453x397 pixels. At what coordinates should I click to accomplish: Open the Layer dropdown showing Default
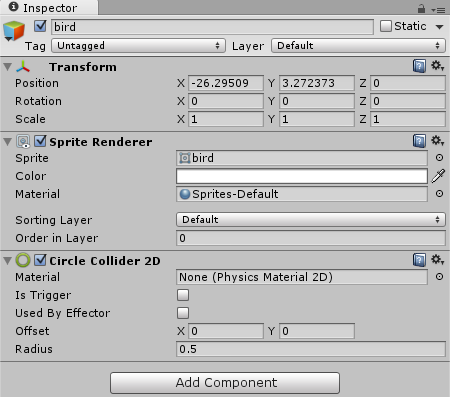(358, 46)
